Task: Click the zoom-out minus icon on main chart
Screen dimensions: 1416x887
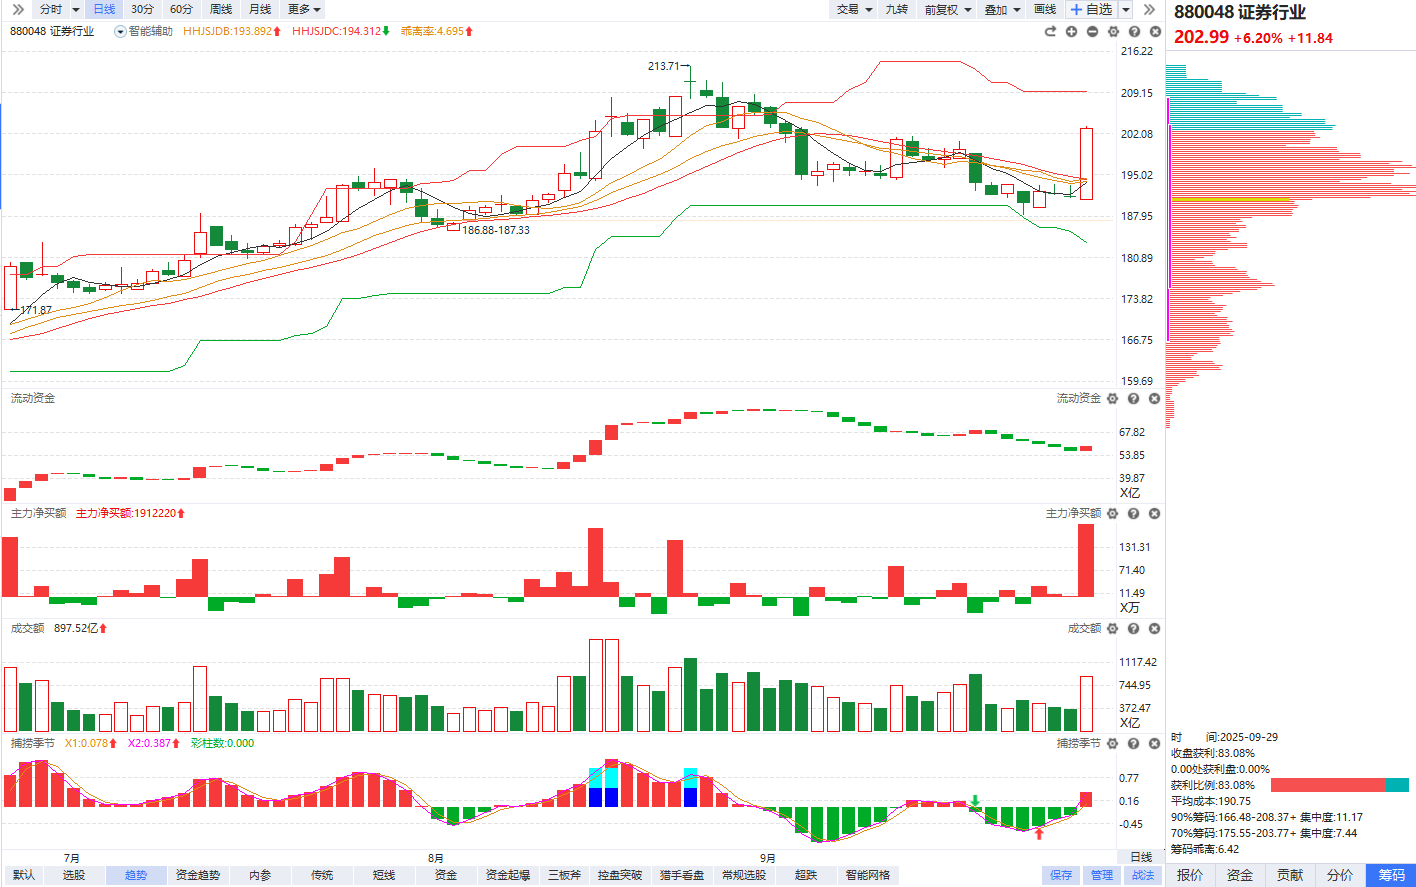Action: (x=1092, y=32)
